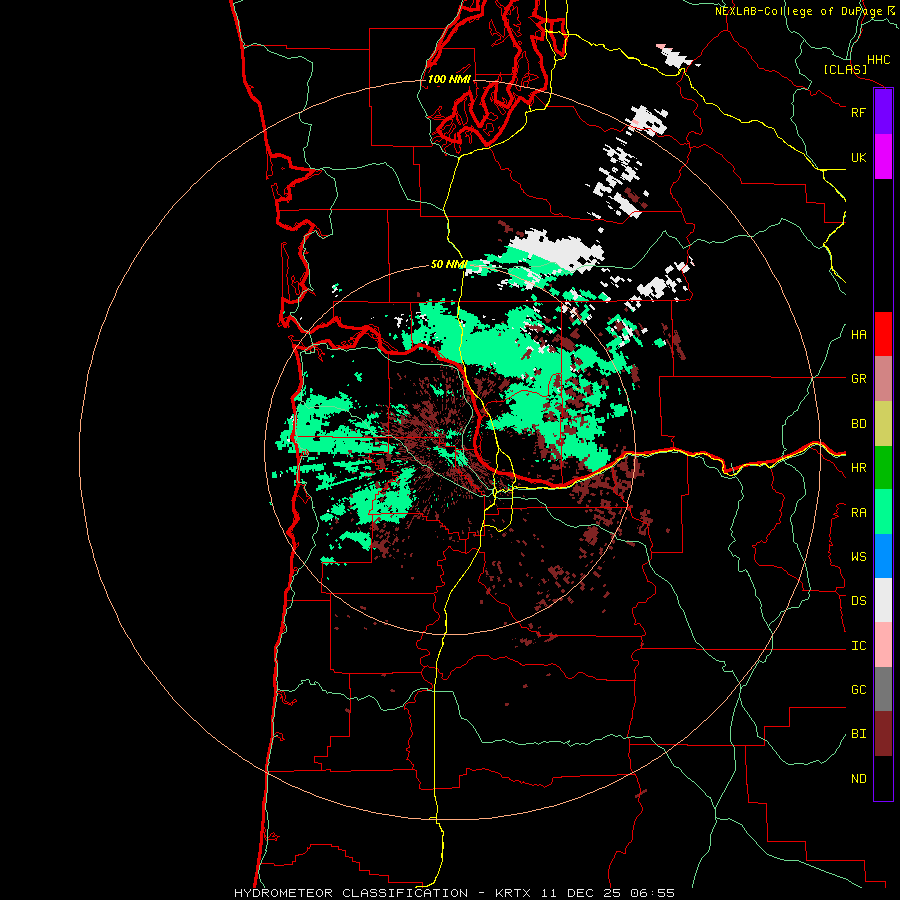
Task: Click the RF purple legend swatch
Action: [883, 112]
